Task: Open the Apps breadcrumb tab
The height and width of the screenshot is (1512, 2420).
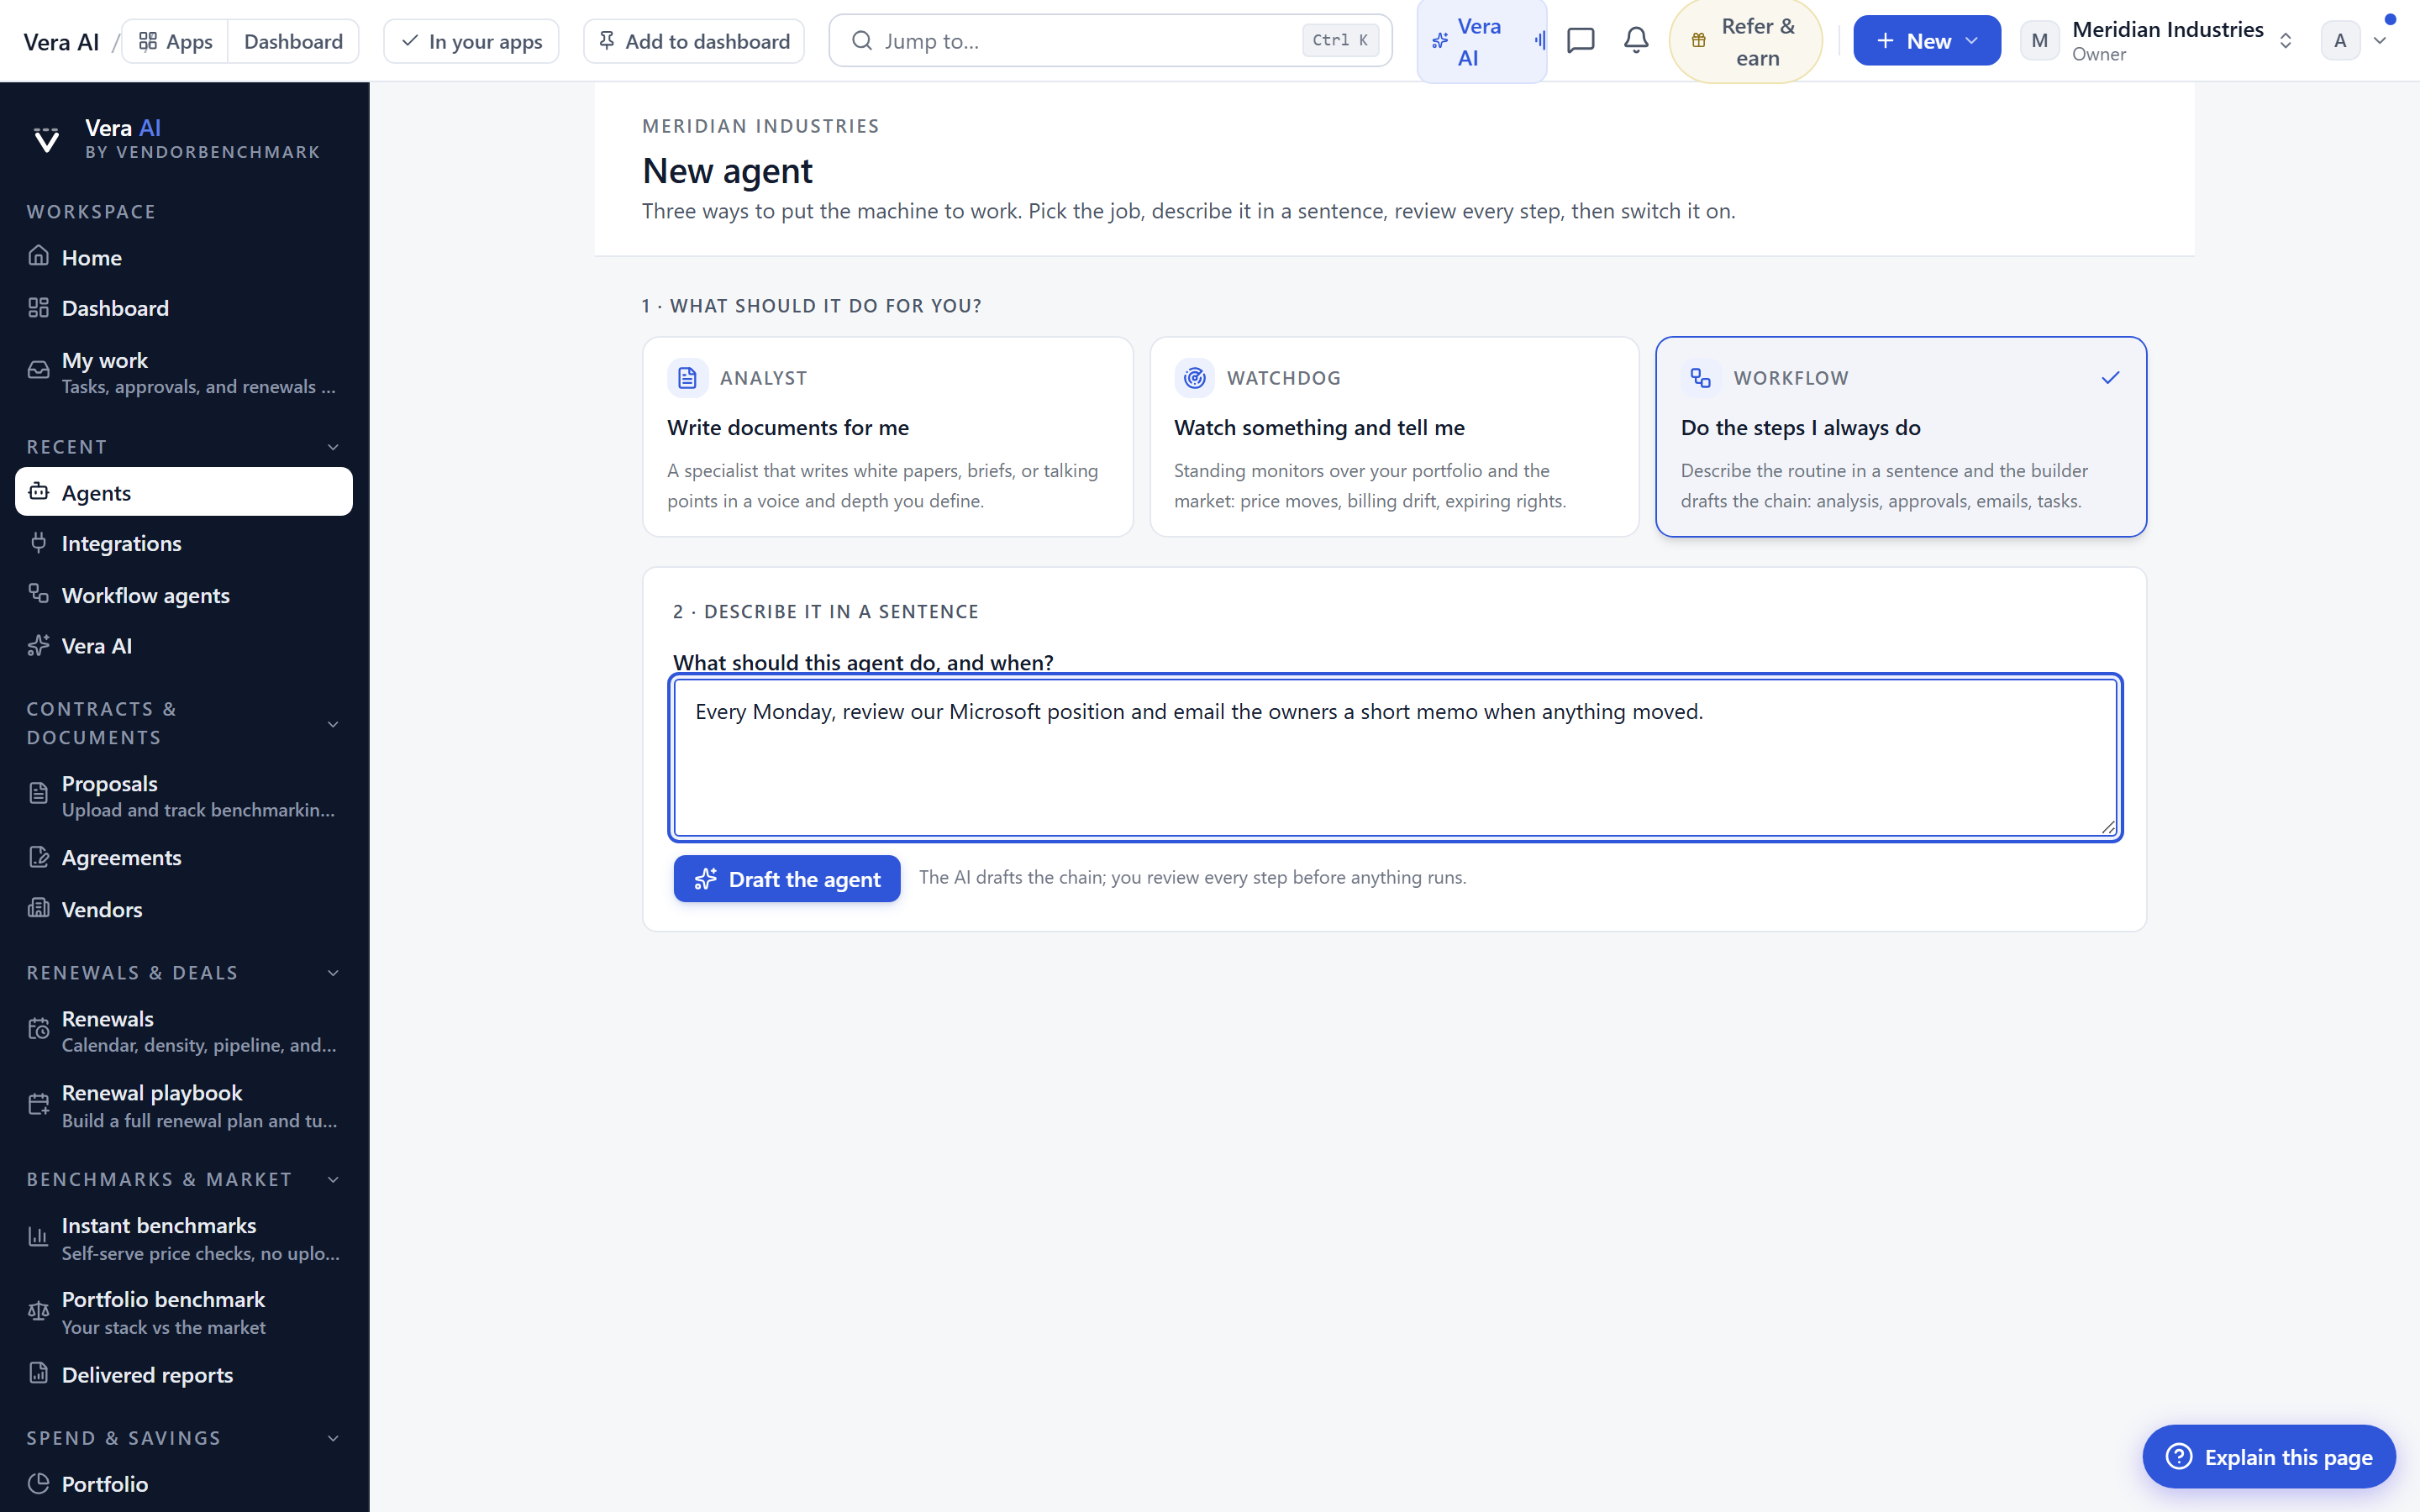Action: (x=175, y=41)
